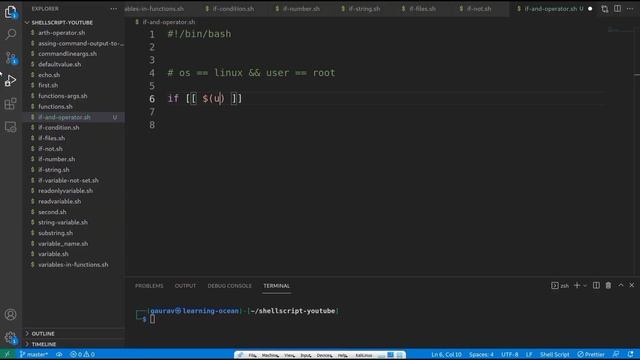Collapse the SHELLSCRIPT-YOUTUBE folder
Viewport: 640px width, 360px height.
[62, 22]
